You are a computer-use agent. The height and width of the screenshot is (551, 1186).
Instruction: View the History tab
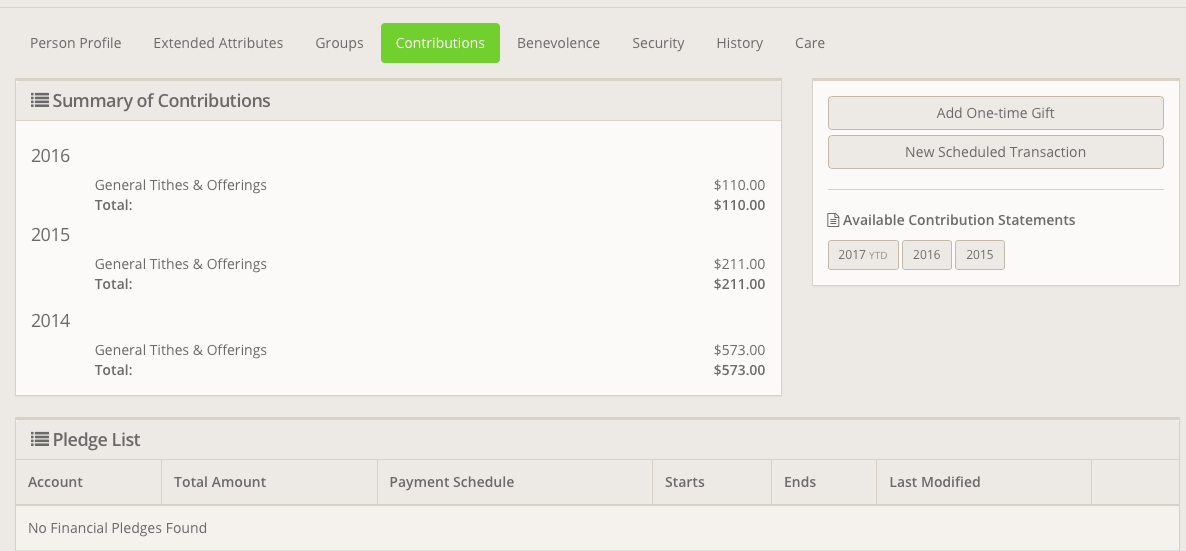coord(739,43)
